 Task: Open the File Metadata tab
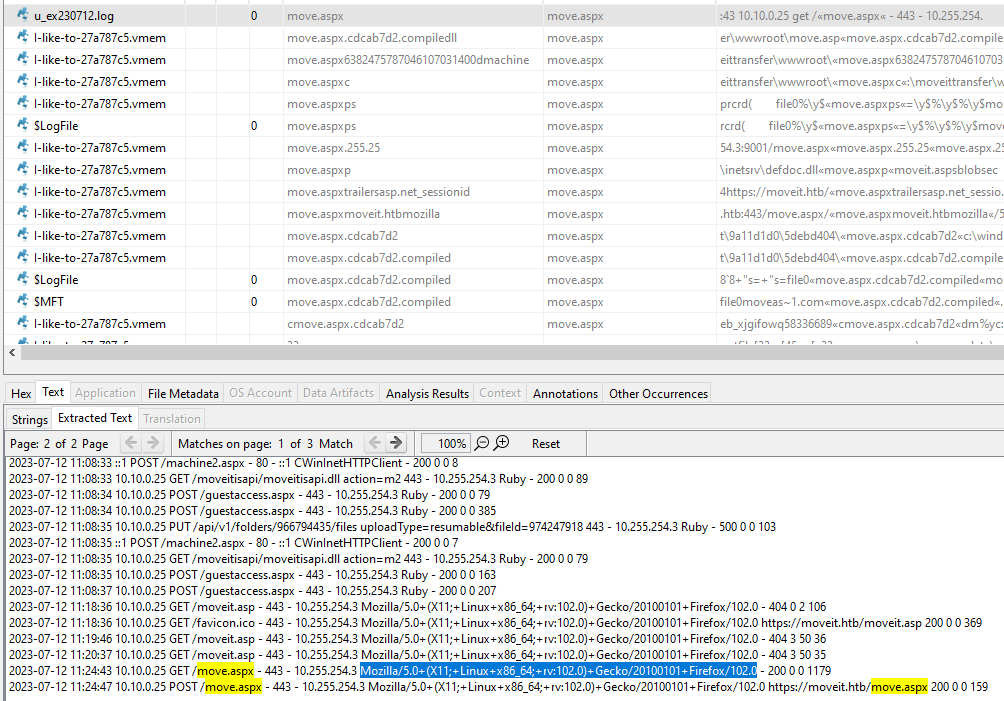[182, 393]
